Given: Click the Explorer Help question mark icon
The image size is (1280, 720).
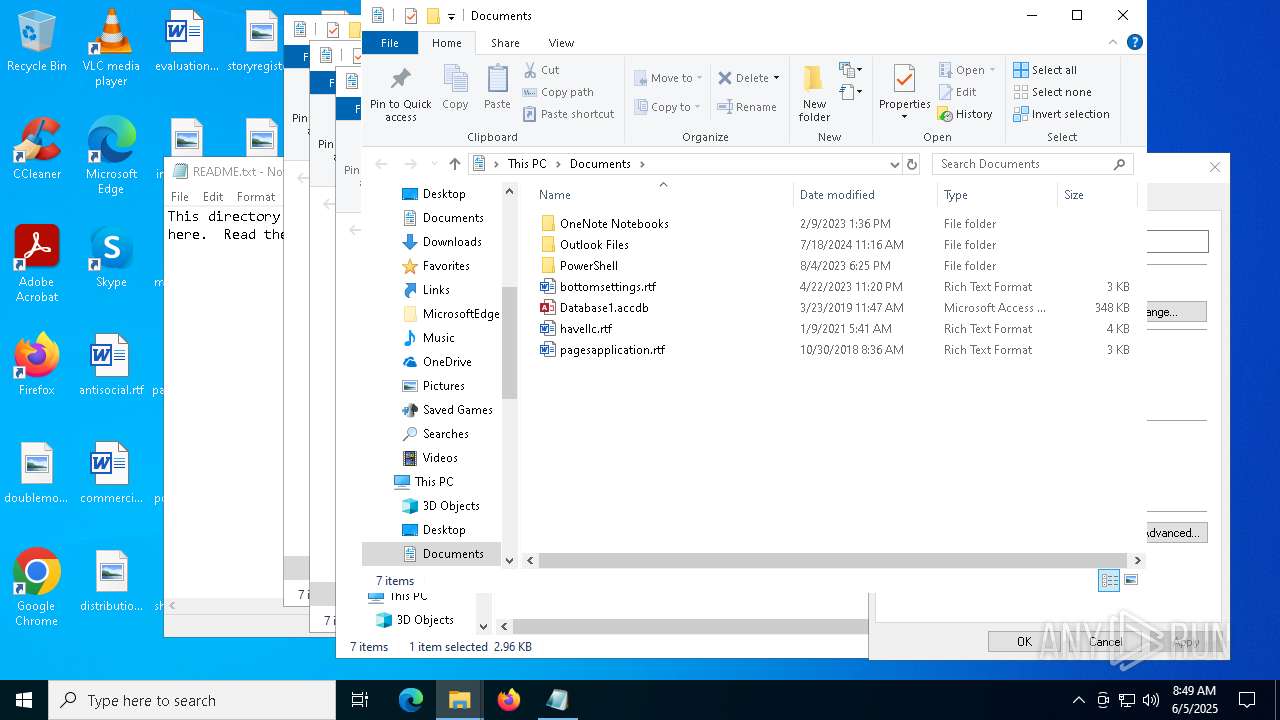Looking at the screenshot, I should click(x=1134, y=42).
